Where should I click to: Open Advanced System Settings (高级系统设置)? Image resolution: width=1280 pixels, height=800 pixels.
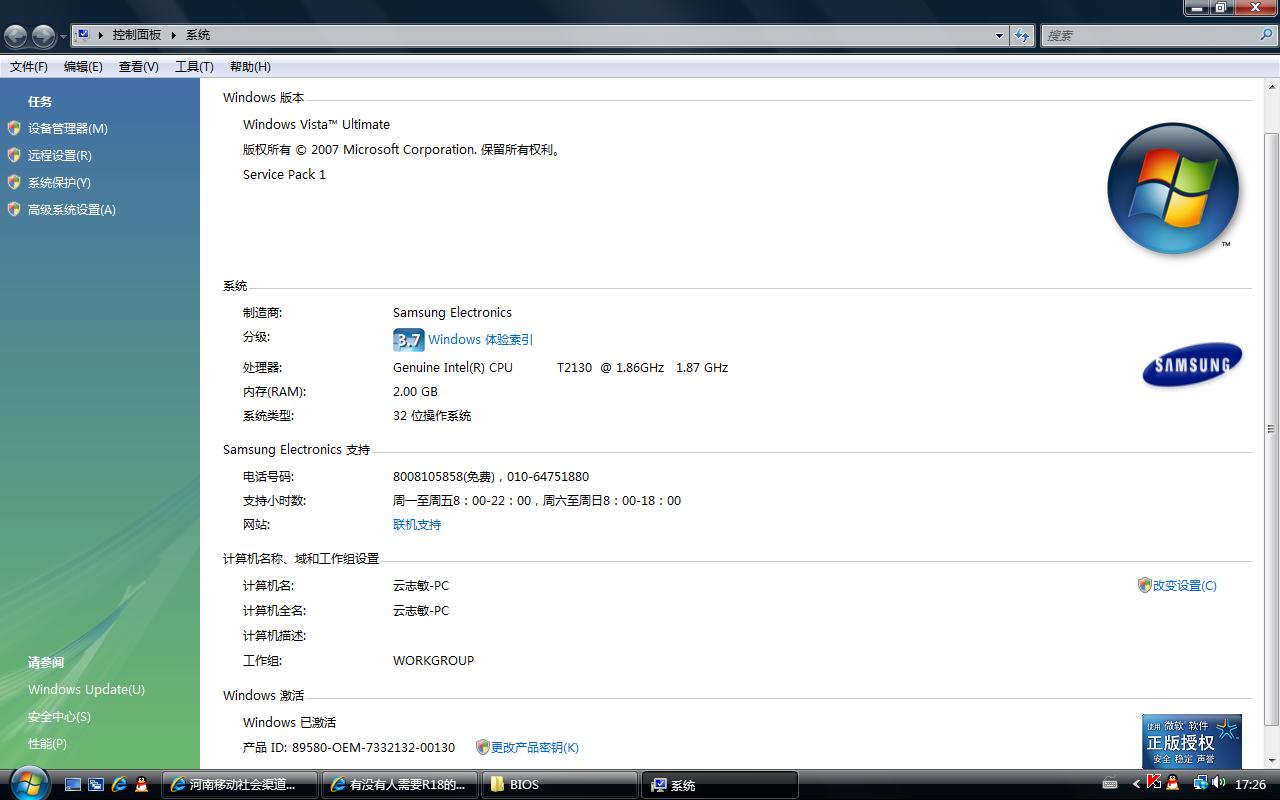[72, 209]
